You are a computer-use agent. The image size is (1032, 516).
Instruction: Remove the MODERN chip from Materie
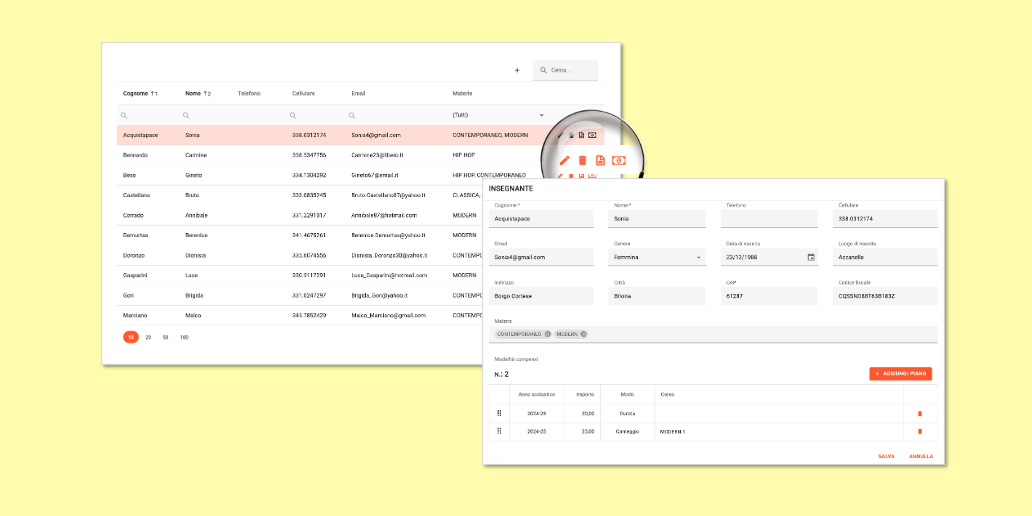pos(584,334)
